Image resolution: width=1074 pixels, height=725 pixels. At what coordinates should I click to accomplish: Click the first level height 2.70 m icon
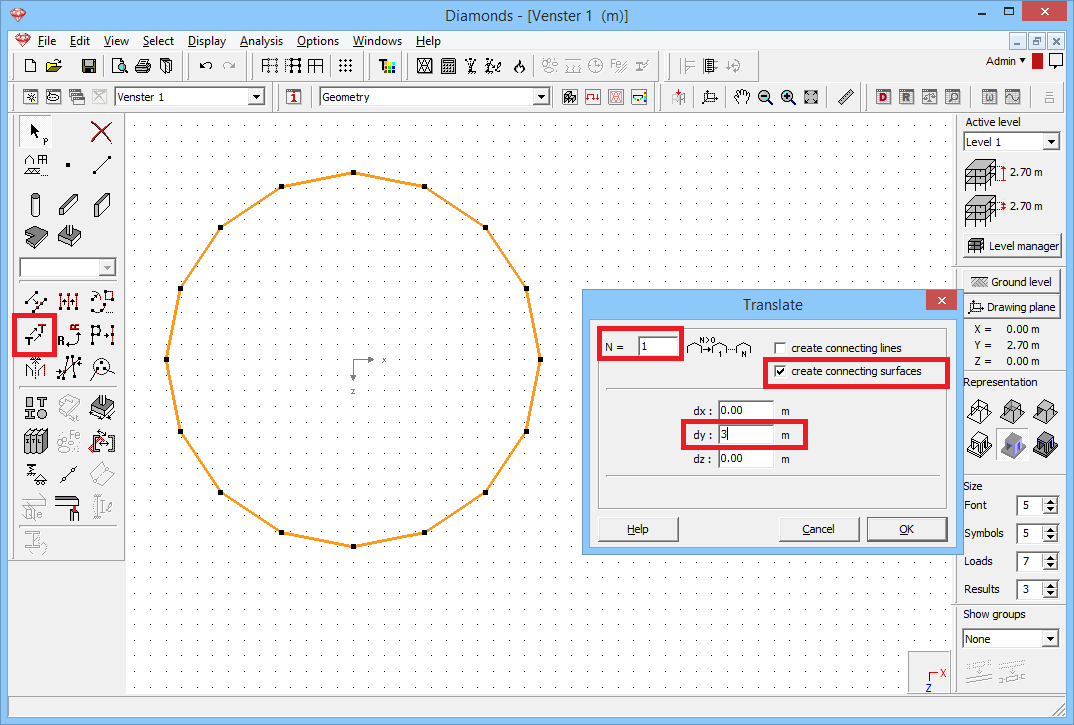[x=984, y=174]
